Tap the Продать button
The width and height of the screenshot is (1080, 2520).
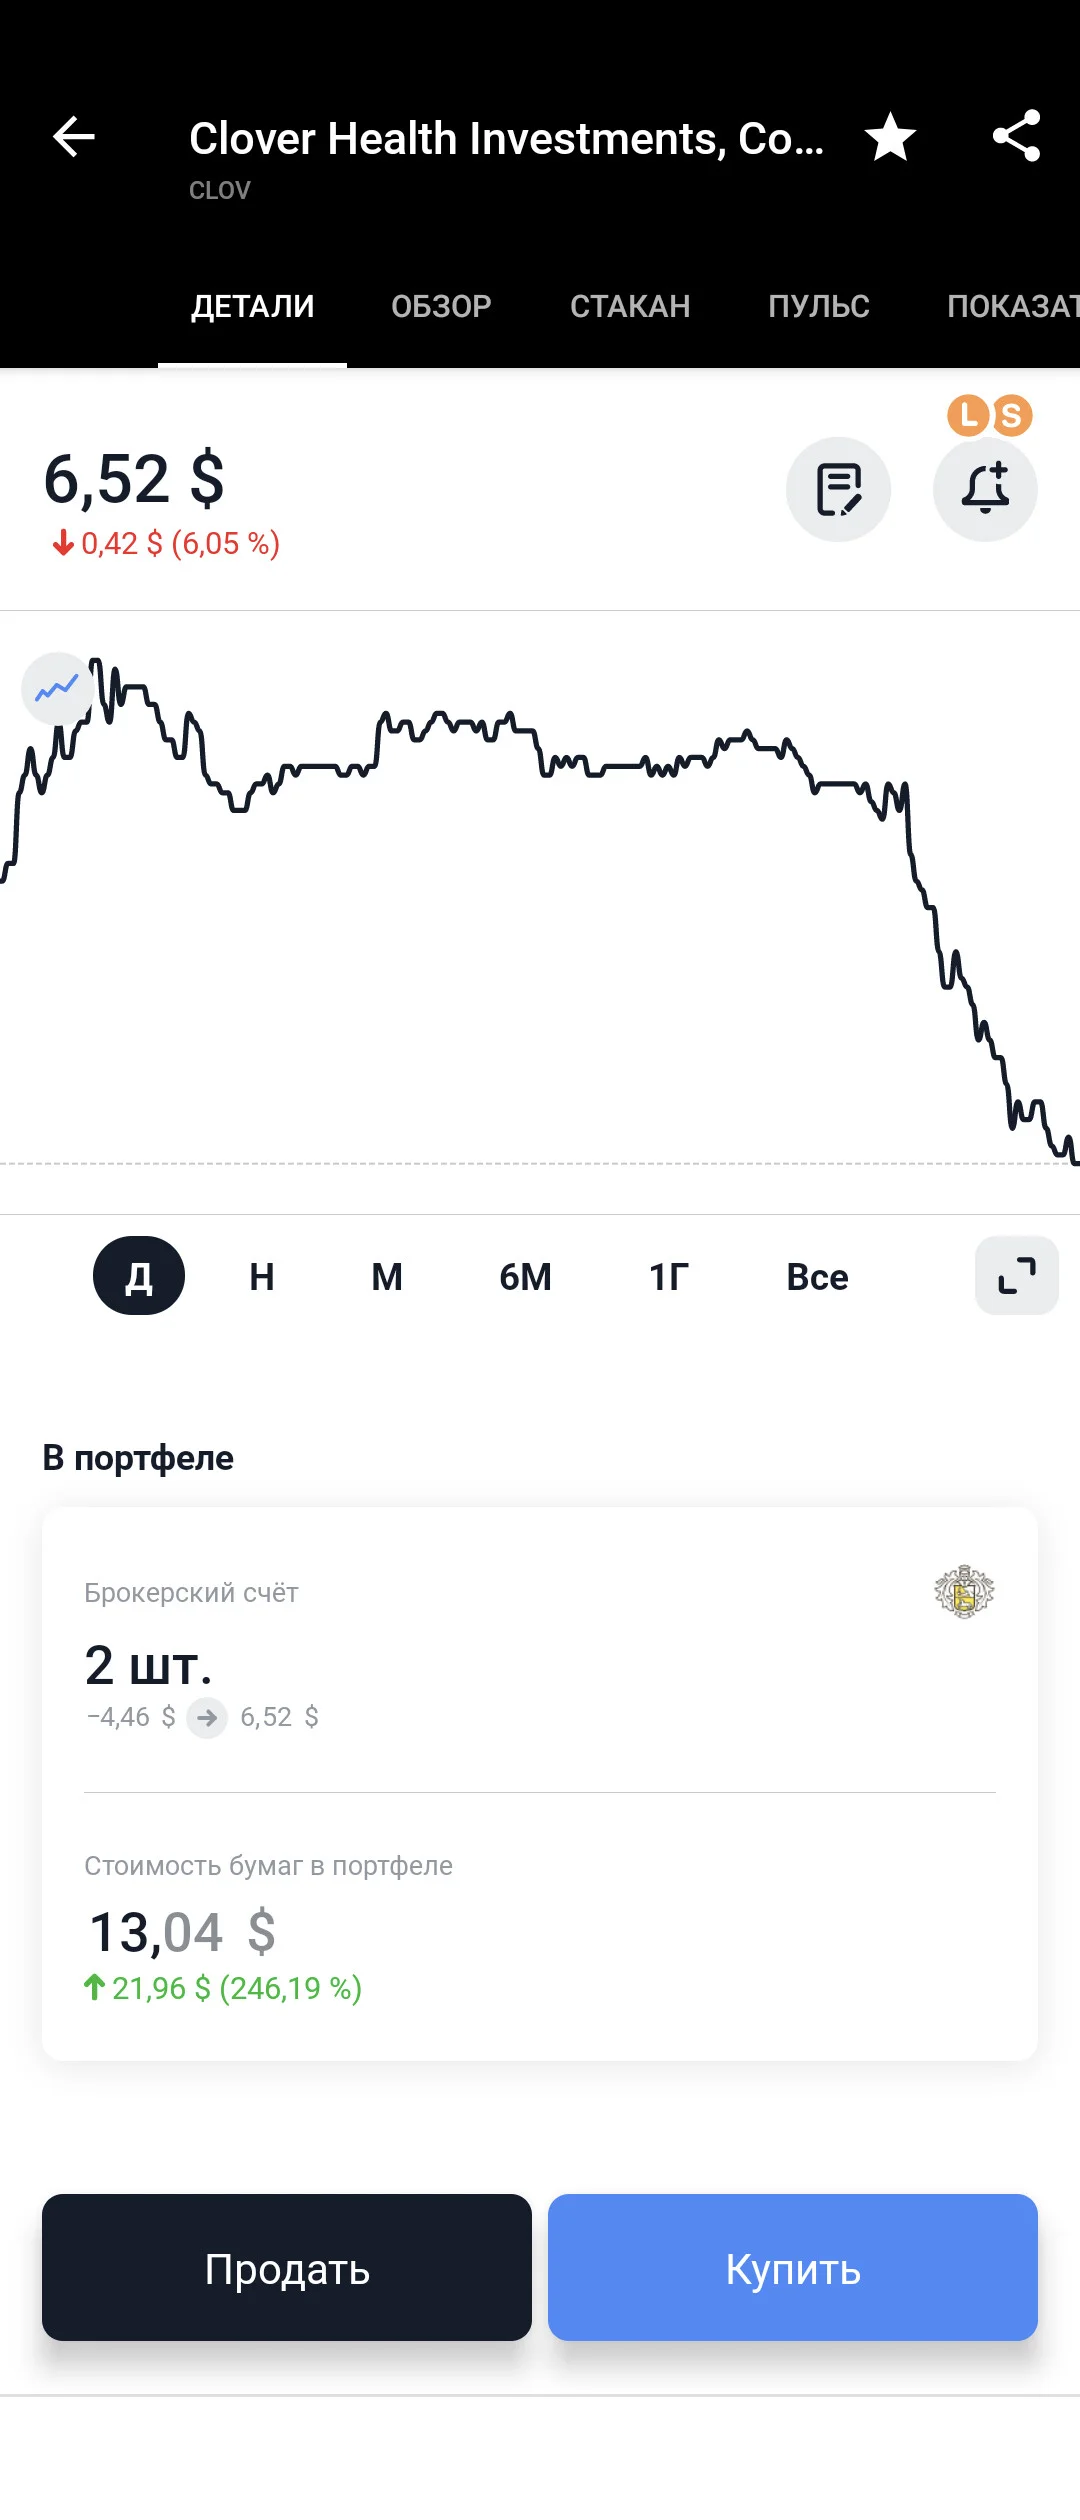point(287,2267)
